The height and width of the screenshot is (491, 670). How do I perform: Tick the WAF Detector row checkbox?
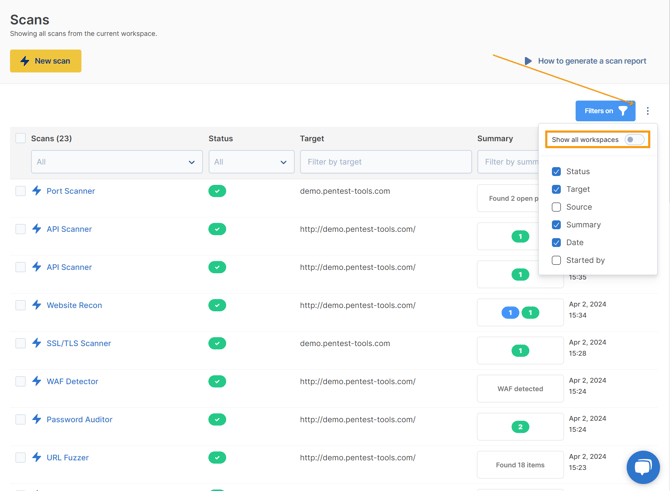20,381
